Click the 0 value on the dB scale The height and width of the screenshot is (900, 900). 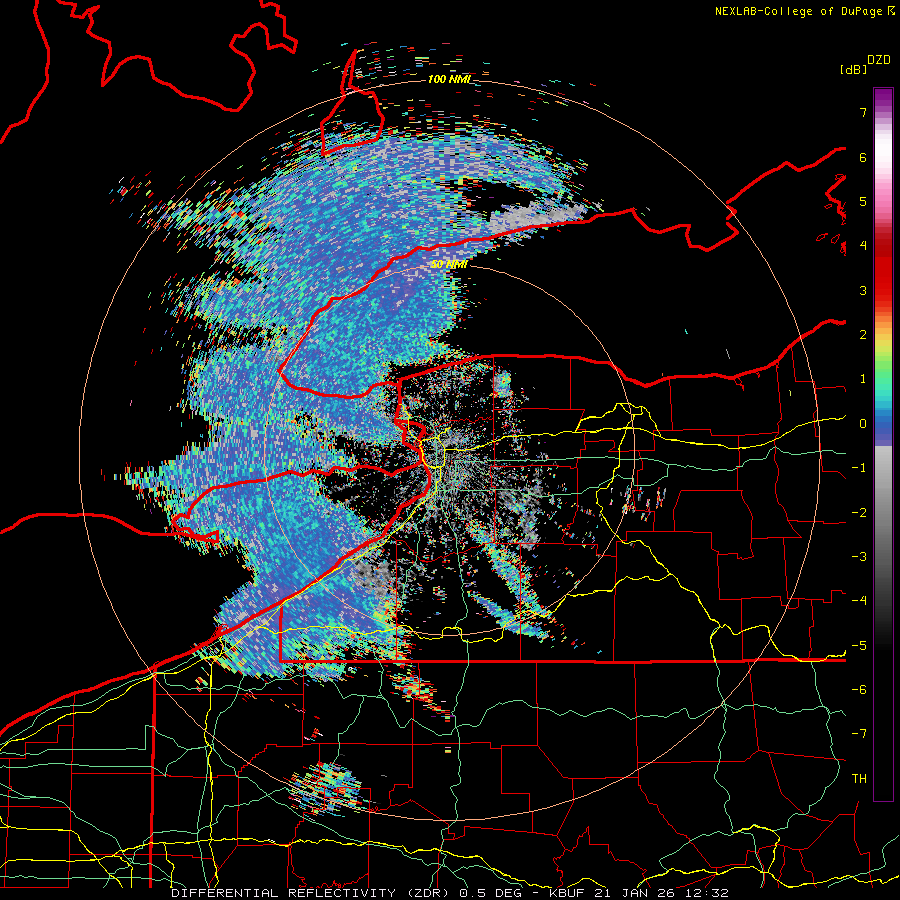863,424
